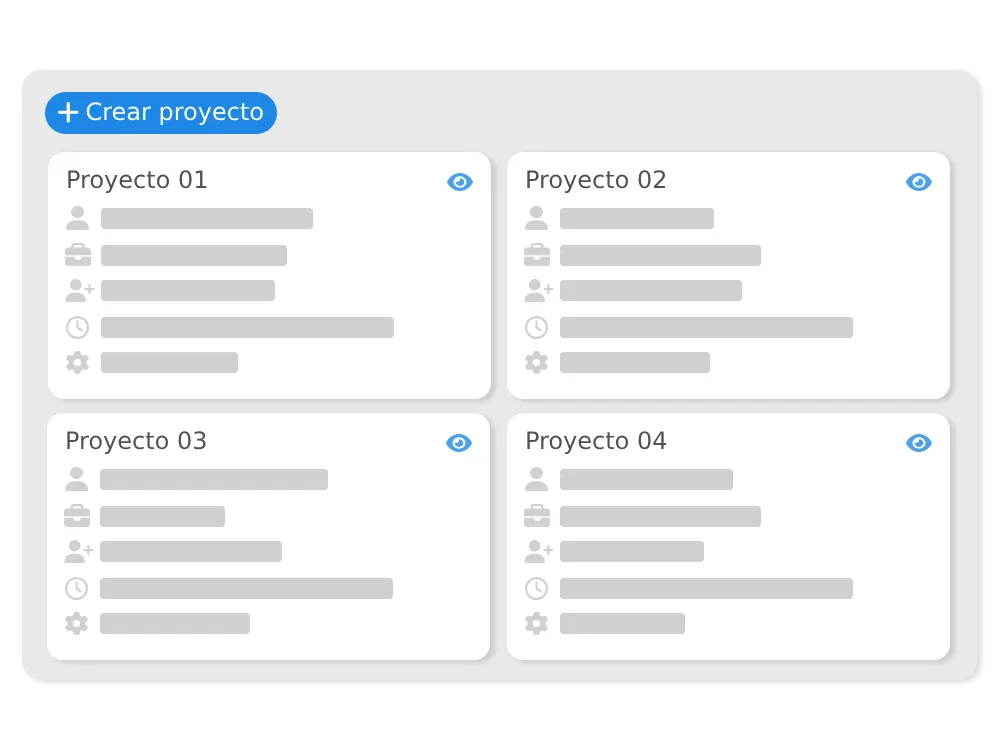This screenshot has width=1000, height=750.
Task: Click the clock icon in Proyecto 04
Action: (x=536, y=588)
